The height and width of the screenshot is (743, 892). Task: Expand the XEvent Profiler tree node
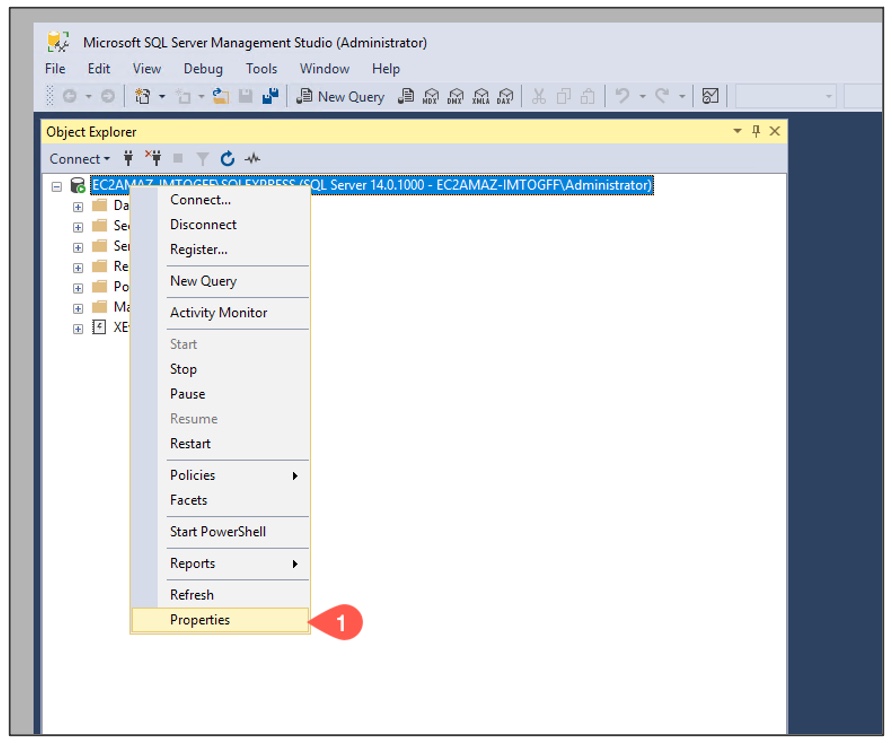tap(78, 328)
